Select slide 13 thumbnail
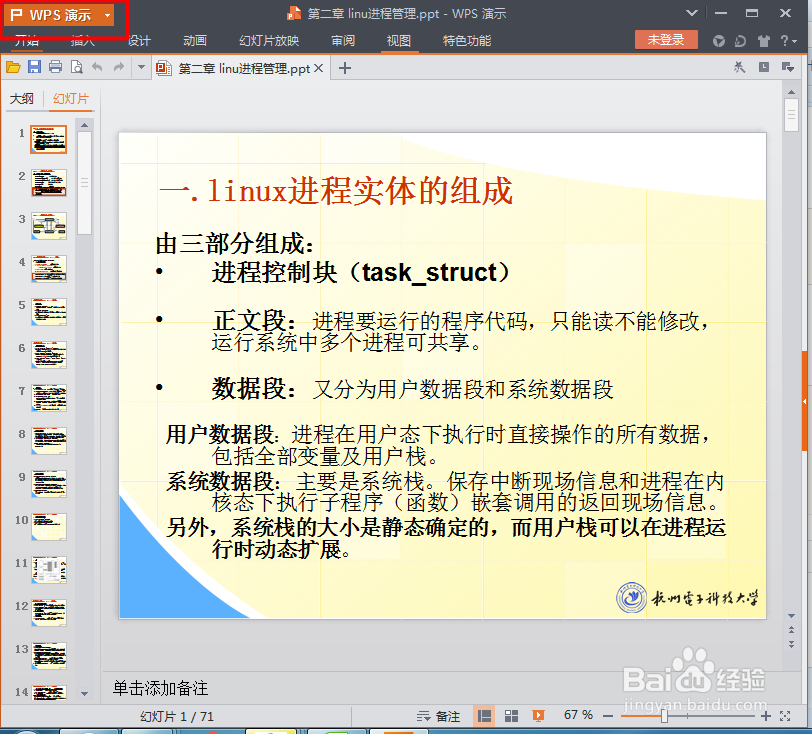Viewport: 812px width, 734px height. pos(49,656)
